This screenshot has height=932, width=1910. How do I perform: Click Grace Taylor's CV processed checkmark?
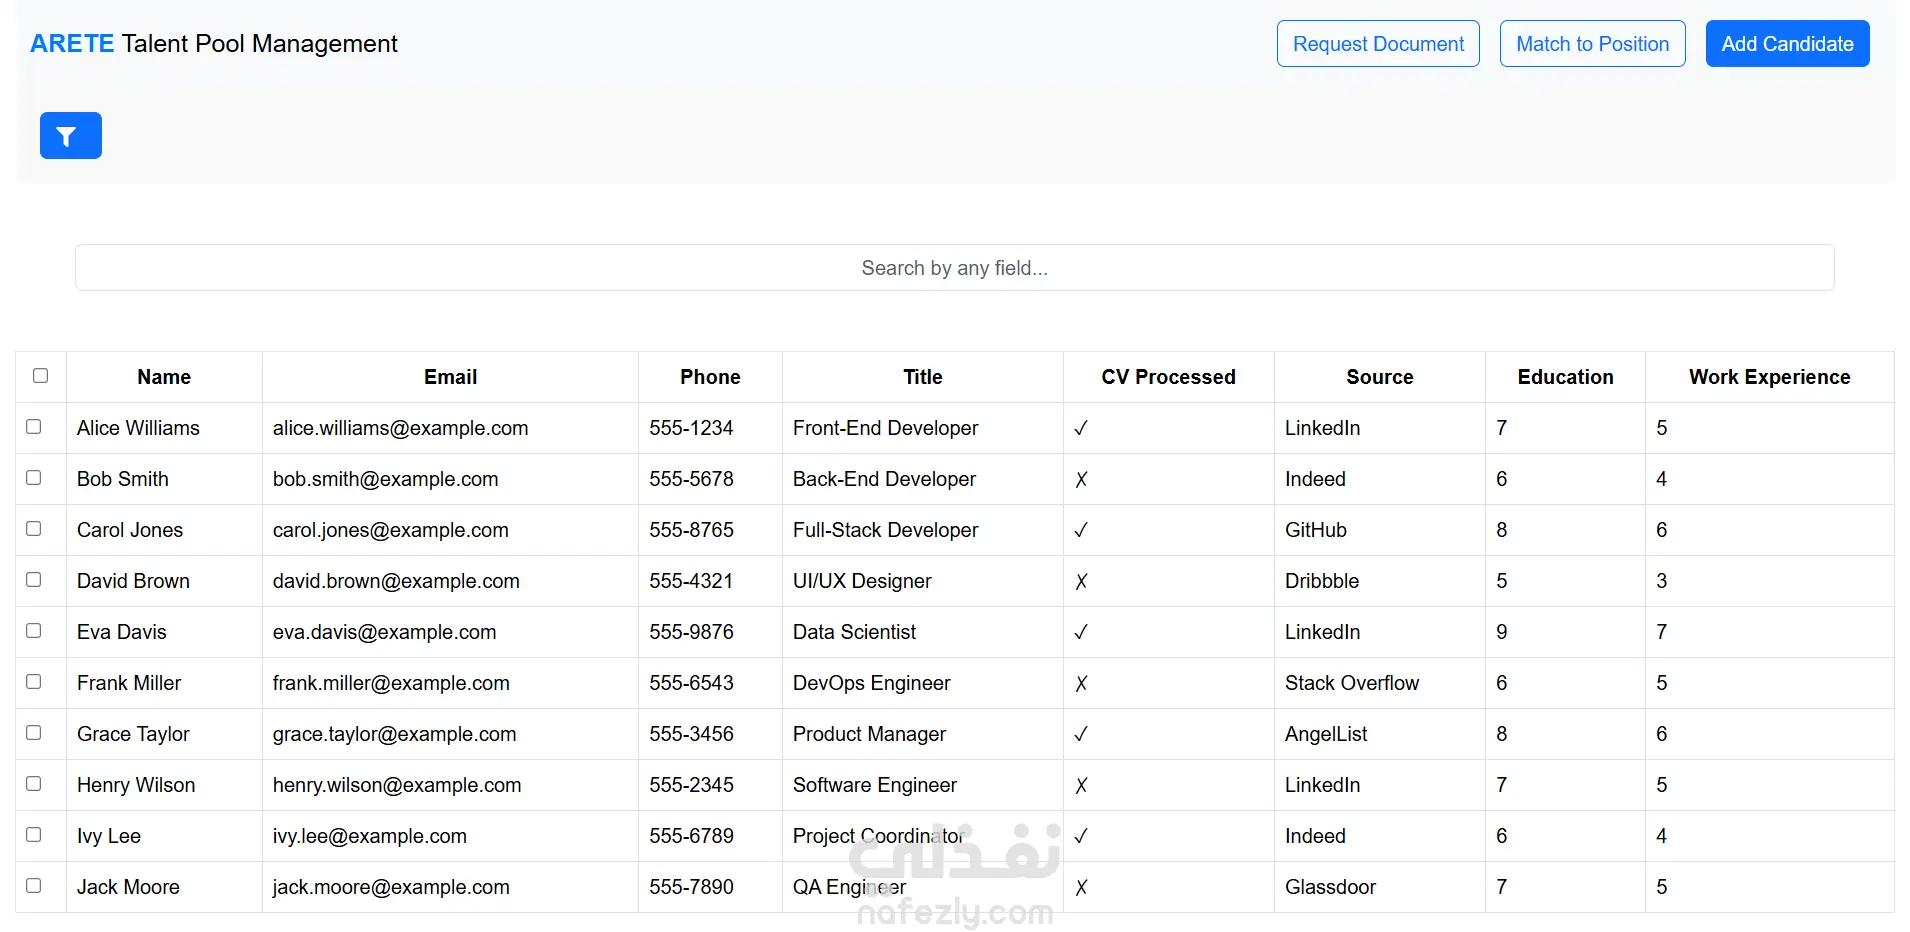(1081, 735)
